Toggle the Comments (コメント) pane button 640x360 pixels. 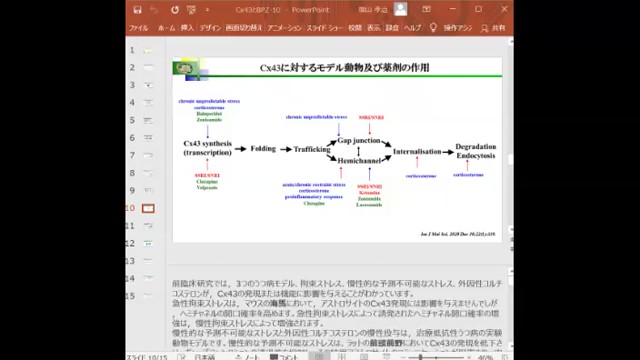(284, 357)
